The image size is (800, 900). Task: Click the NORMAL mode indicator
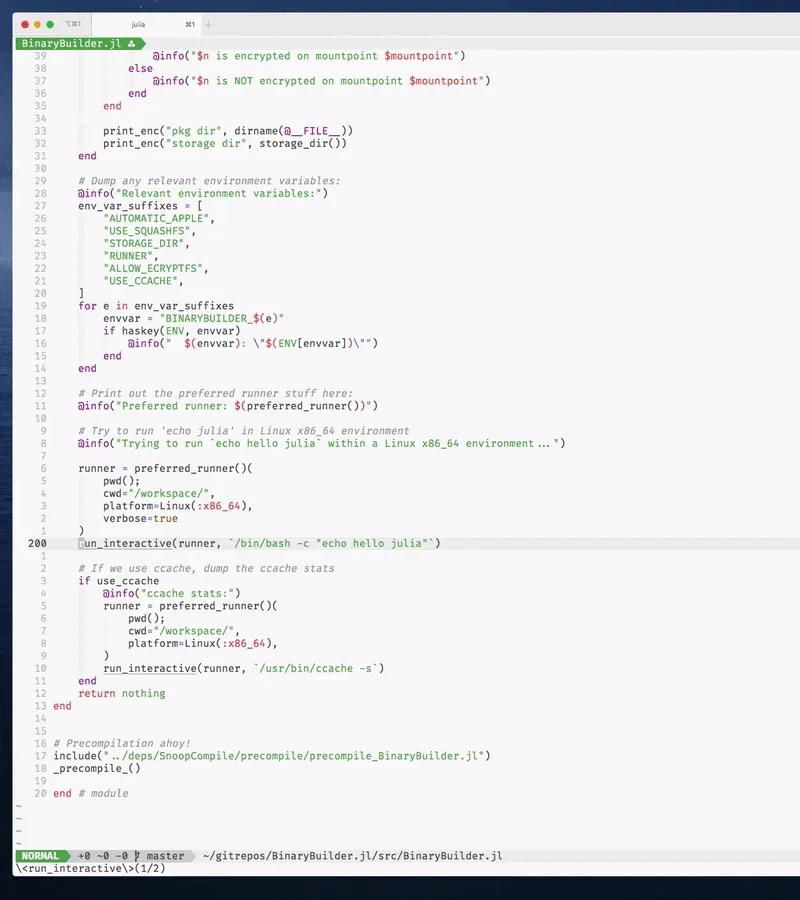click(x=40, y=855)
